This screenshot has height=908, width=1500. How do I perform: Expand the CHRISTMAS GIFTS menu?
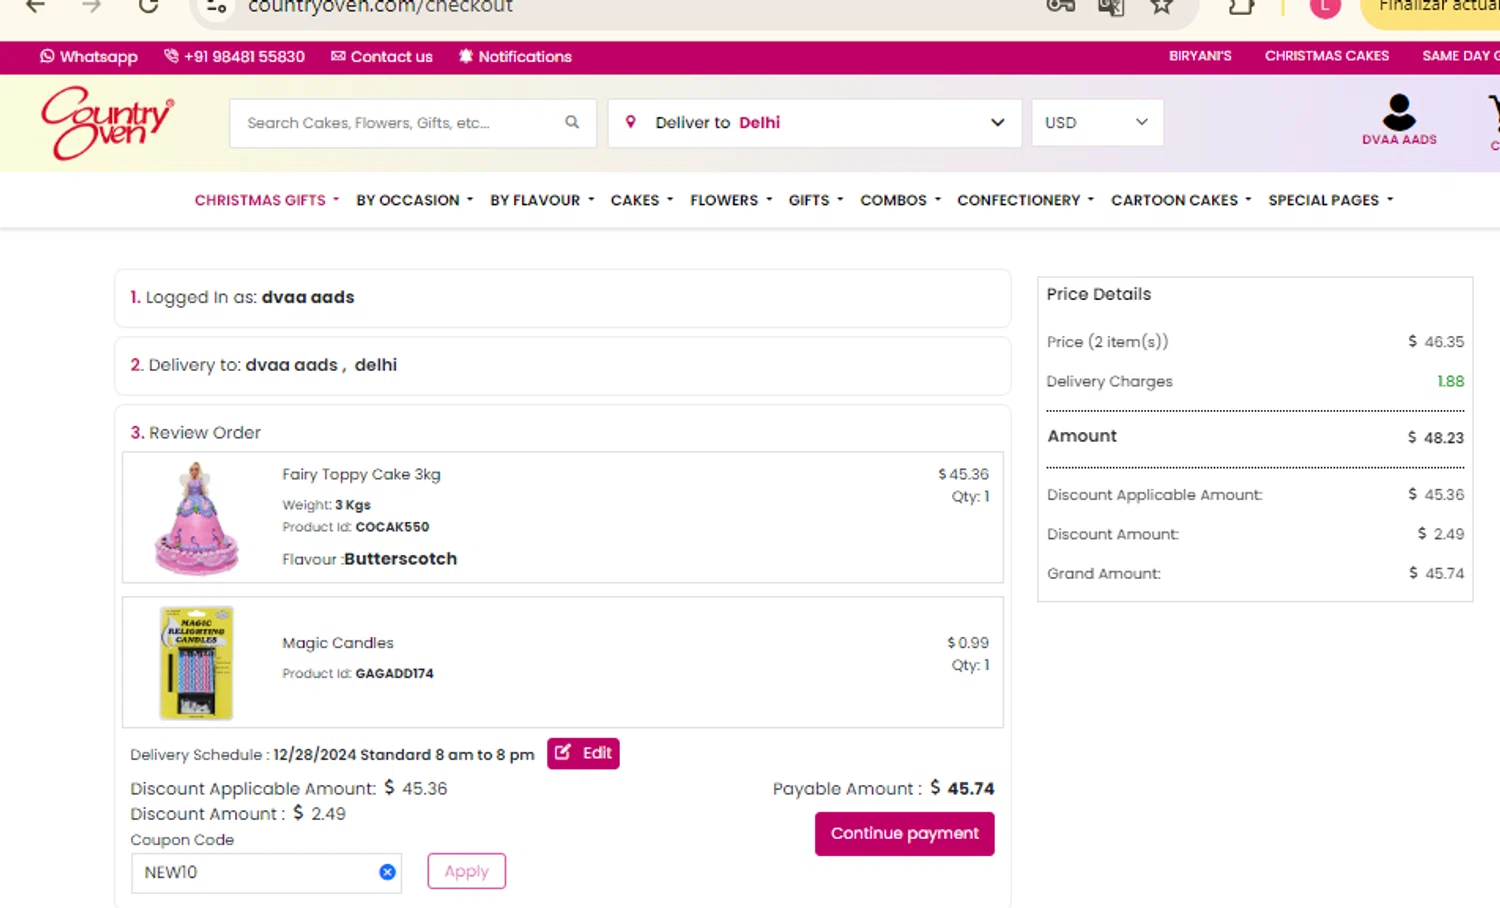pos(267,200)
